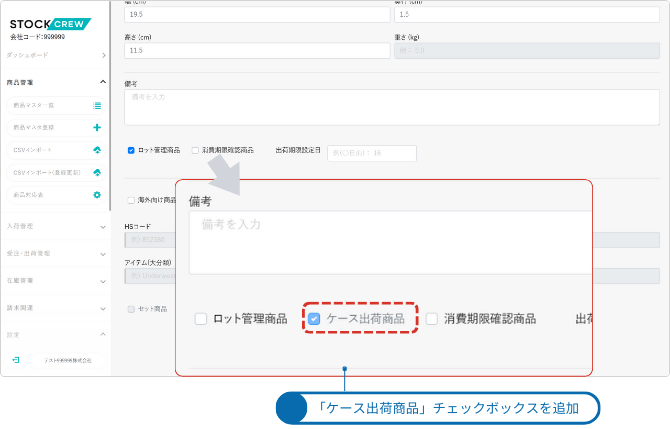
Task: Toggle the highlighted ケース出荷商品 checkbox
Action: [314, 319]
